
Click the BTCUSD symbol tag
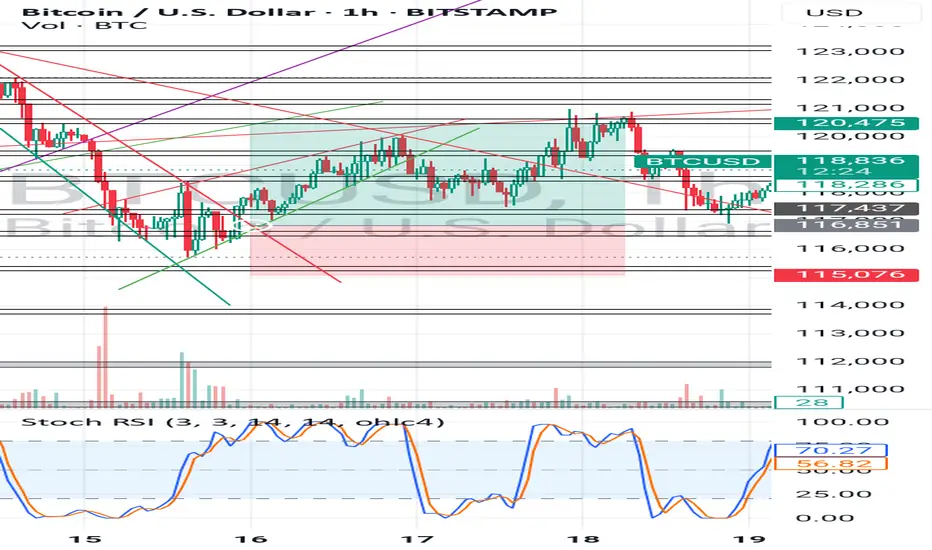[x=703, y=161]
